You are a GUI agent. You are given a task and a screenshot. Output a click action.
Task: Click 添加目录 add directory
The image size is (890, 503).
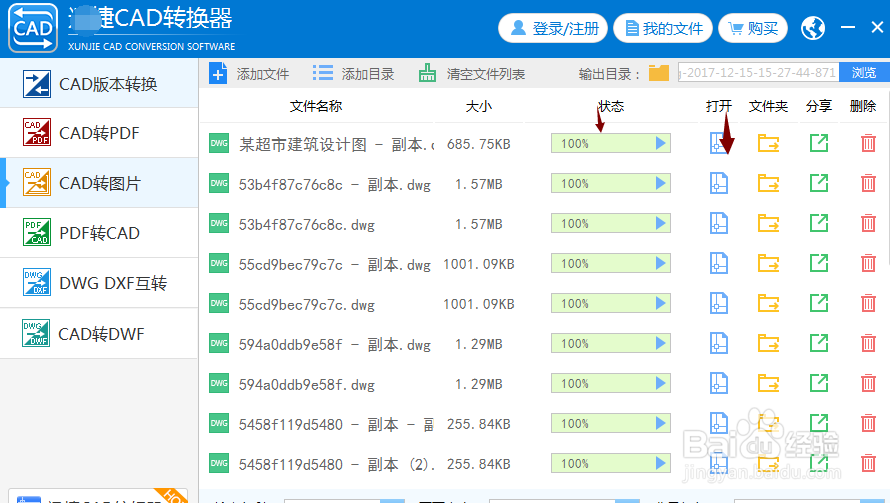click(x=353, y=74)
